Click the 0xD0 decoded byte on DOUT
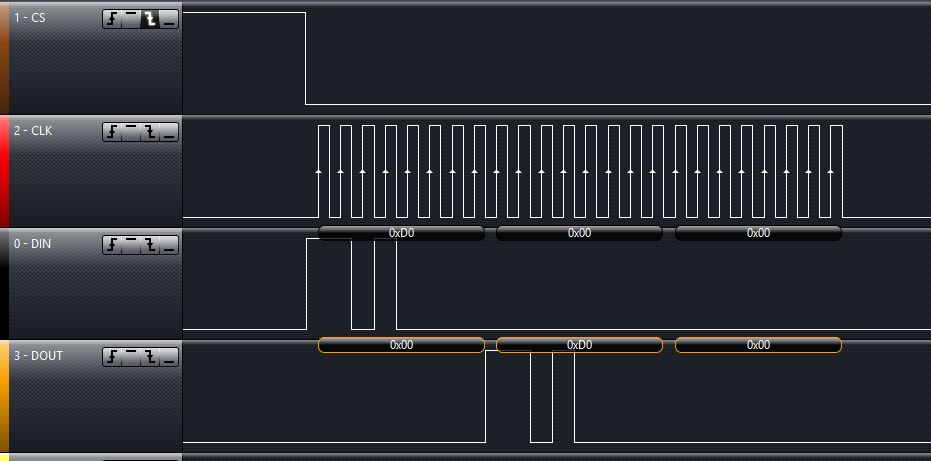The width and height of the screenshot is (931, 461). click(x=579, y=345)
